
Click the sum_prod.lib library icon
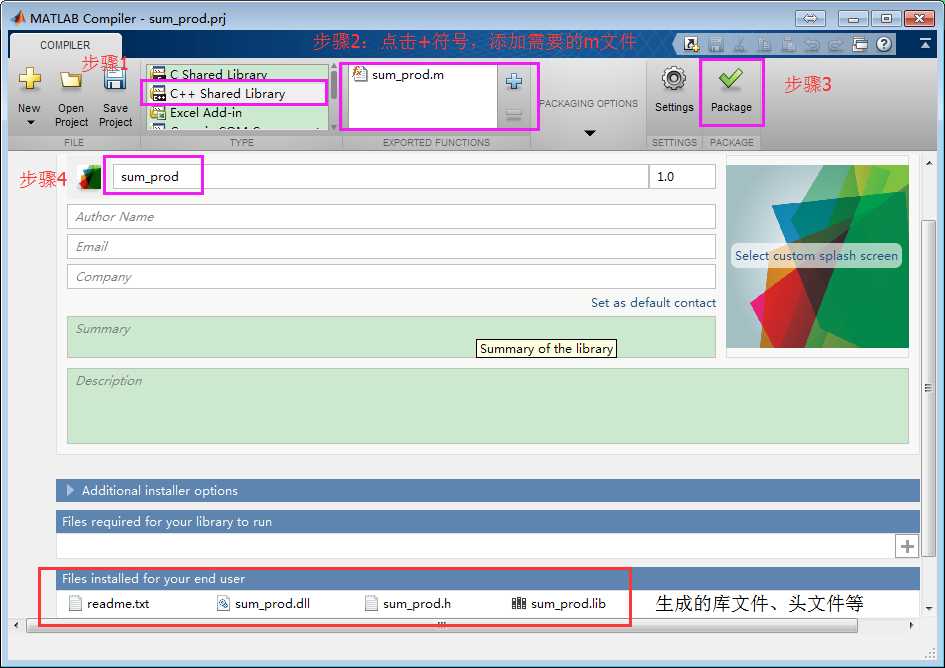[x=518, y=603]
